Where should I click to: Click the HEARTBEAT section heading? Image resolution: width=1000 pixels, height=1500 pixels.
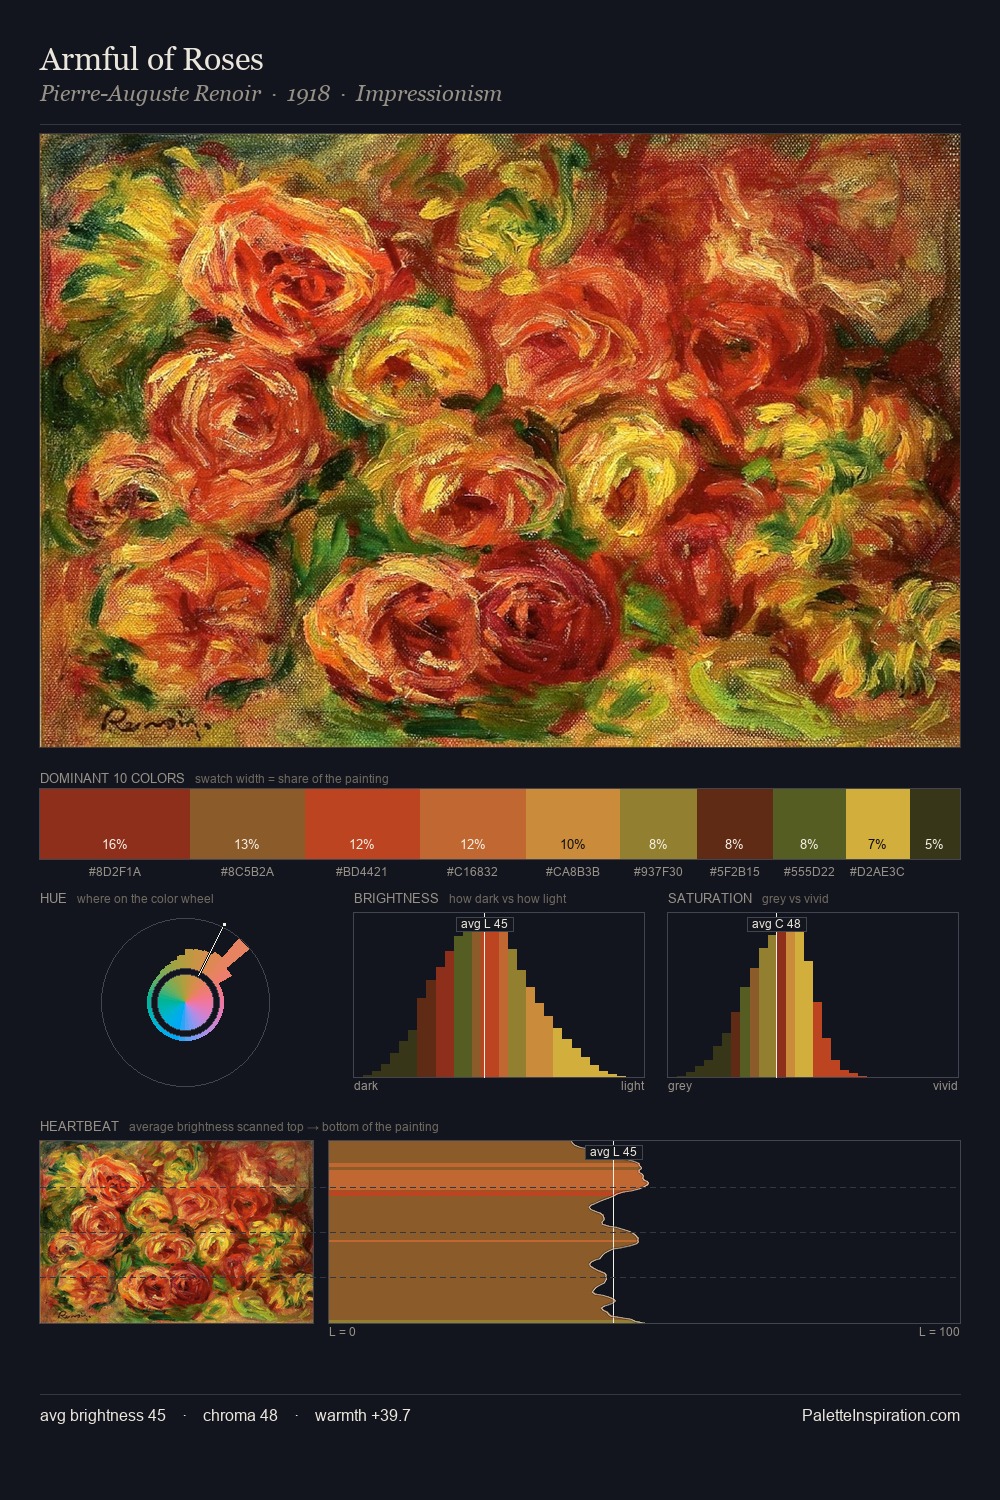[79, 1126]
